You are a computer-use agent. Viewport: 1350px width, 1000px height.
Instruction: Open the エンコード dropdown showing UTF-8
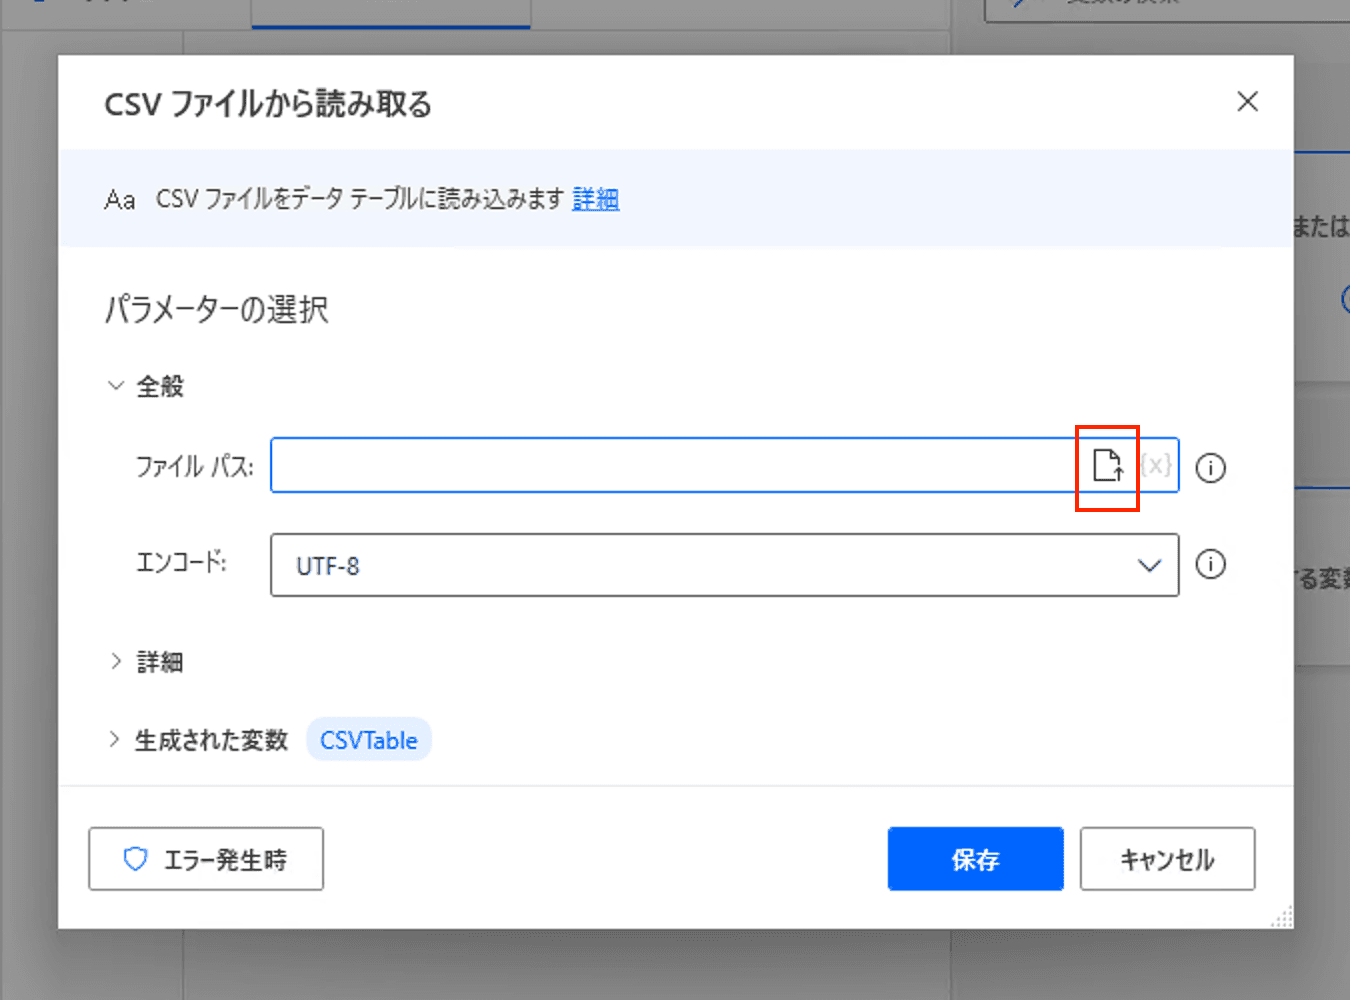coord(724,566)
